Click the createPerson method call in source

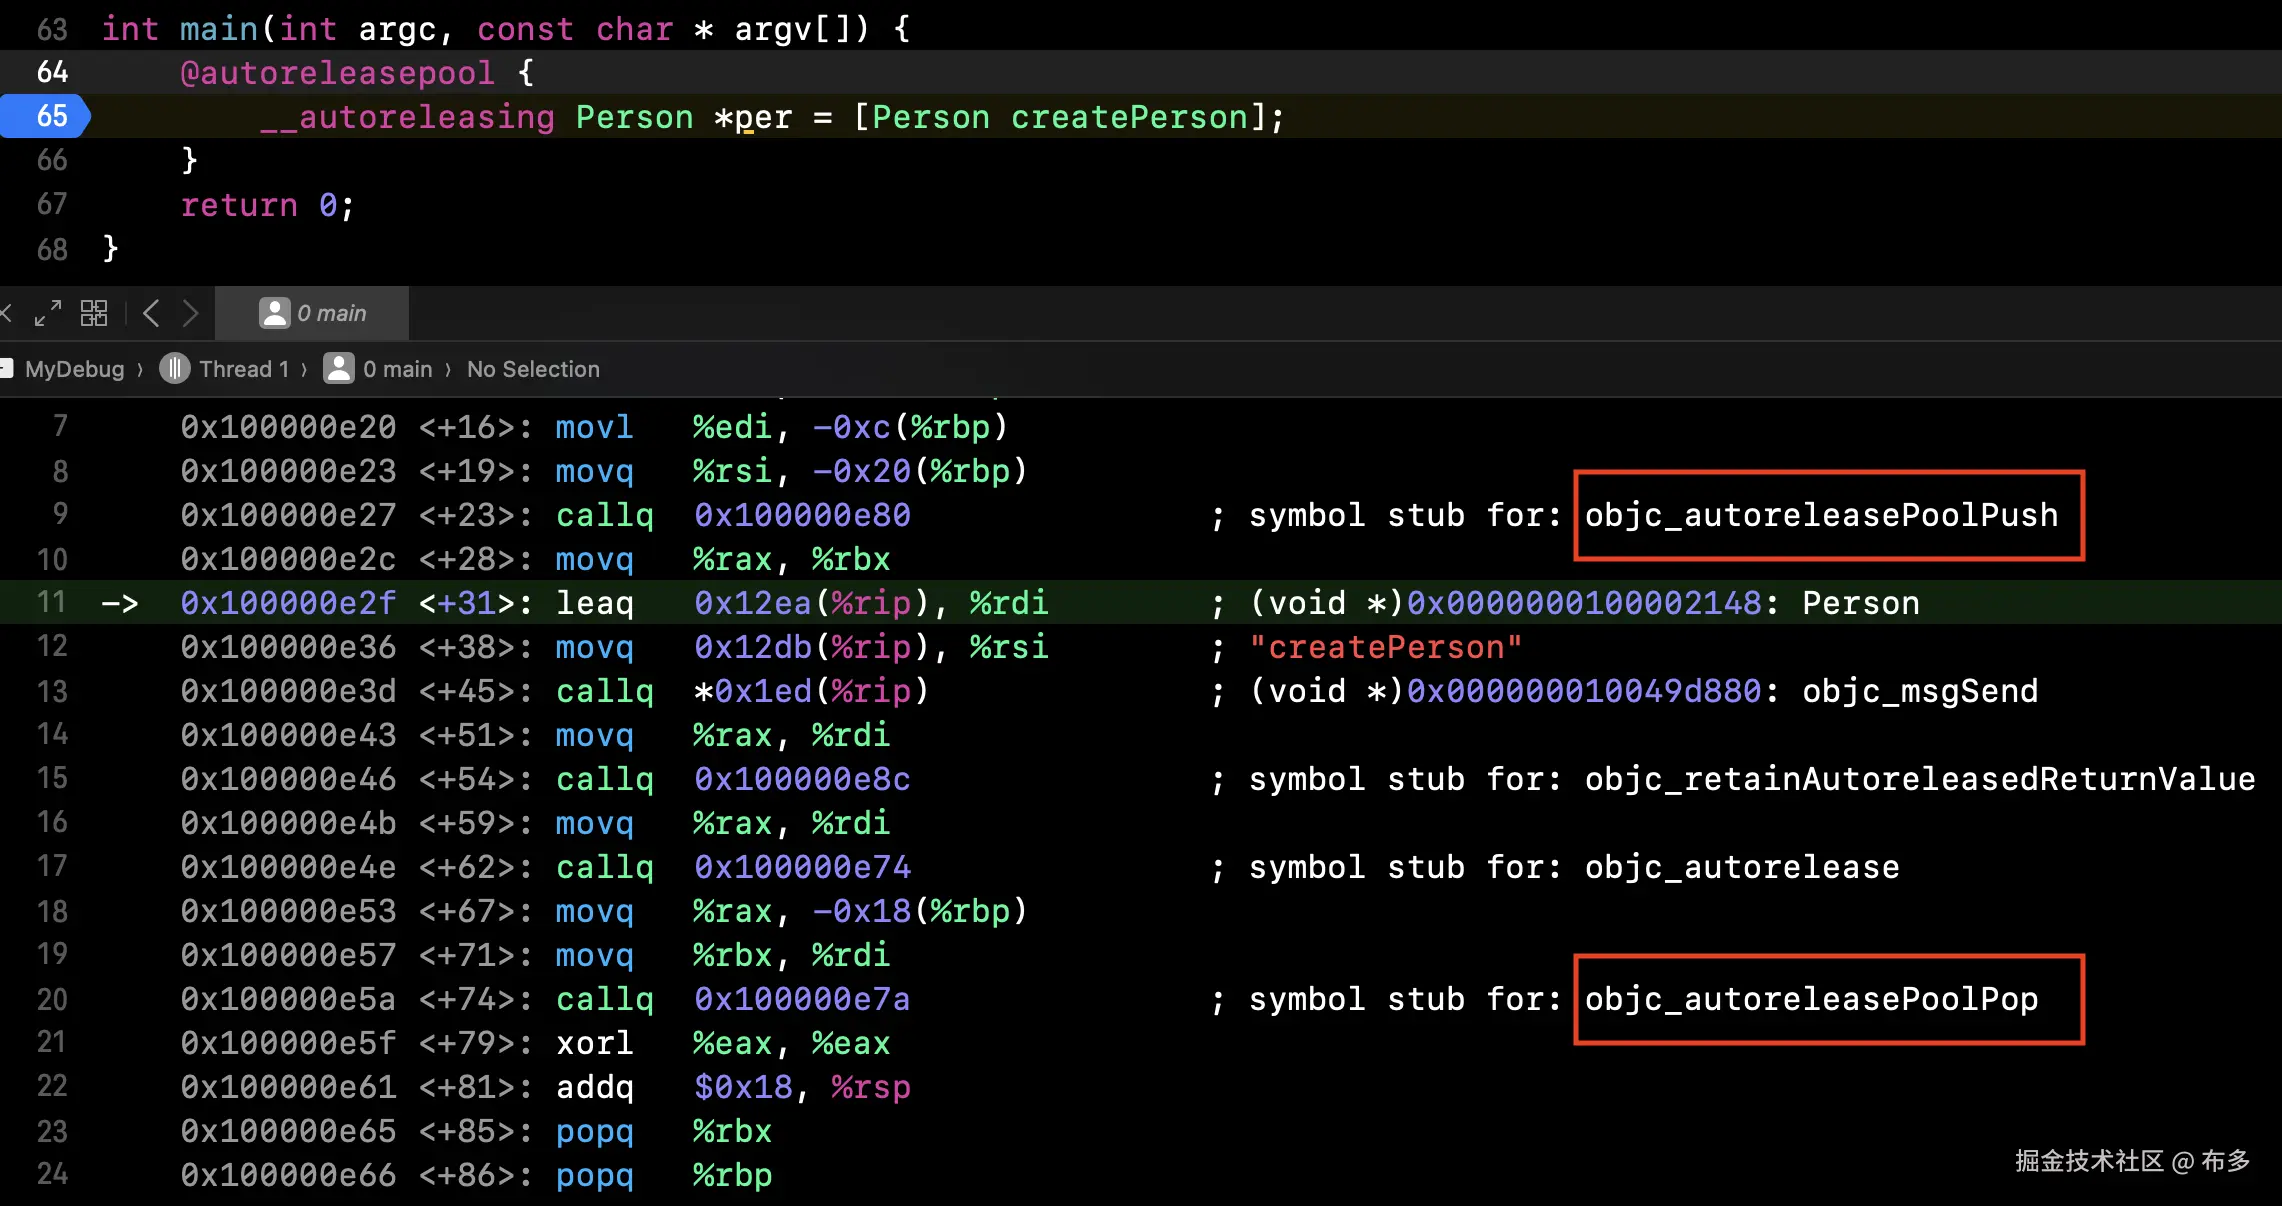(1129, 117)
